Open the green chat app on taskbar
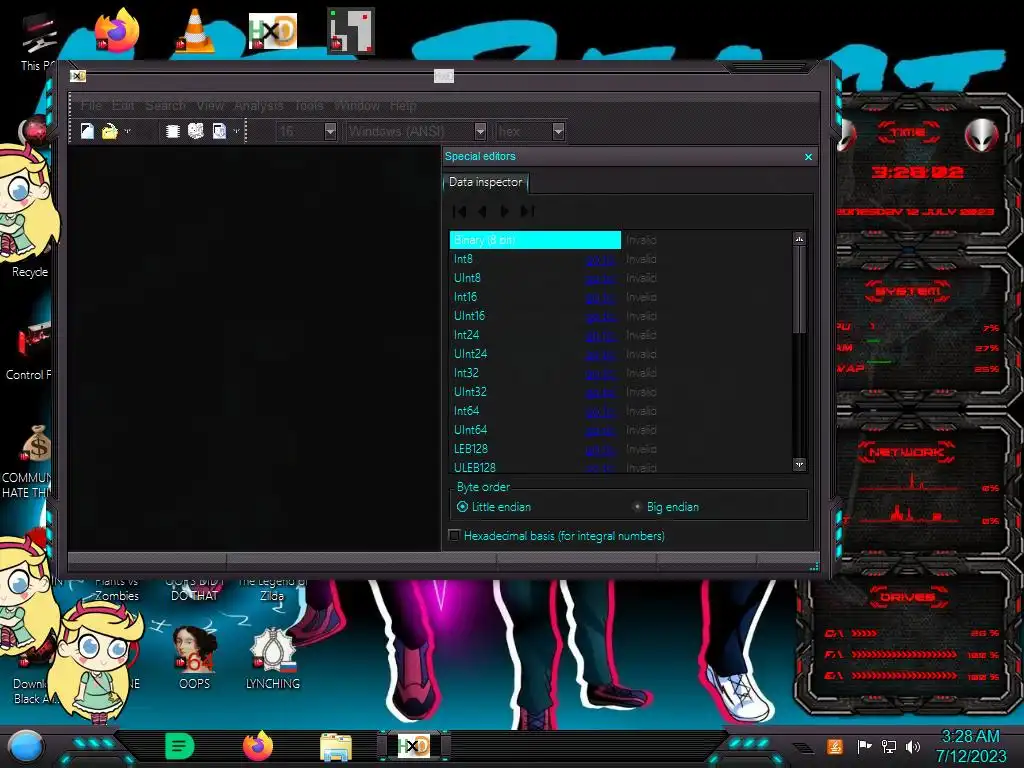1024x768 pixels. tap(180, 746)
